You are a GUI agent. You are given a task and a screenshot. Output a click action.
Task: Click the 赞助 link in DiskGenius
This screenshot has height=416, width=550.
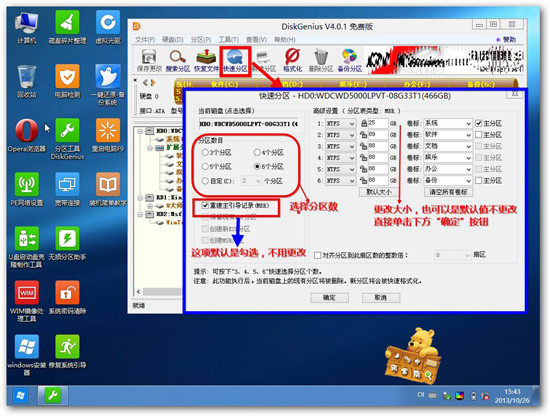(x=507, y=40)
